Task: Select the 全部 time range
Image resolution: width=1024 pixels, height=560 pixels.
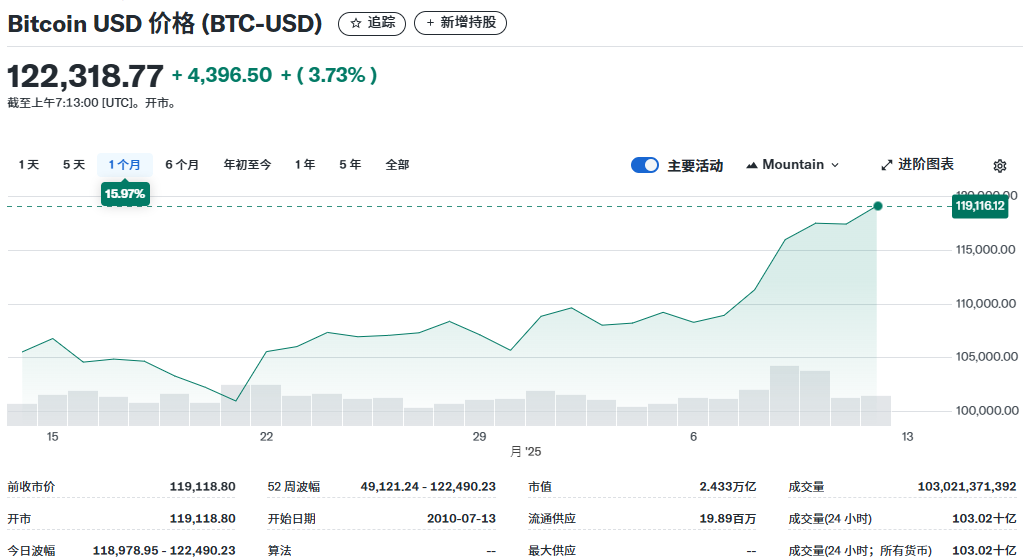Action: (x=397, y=164)
